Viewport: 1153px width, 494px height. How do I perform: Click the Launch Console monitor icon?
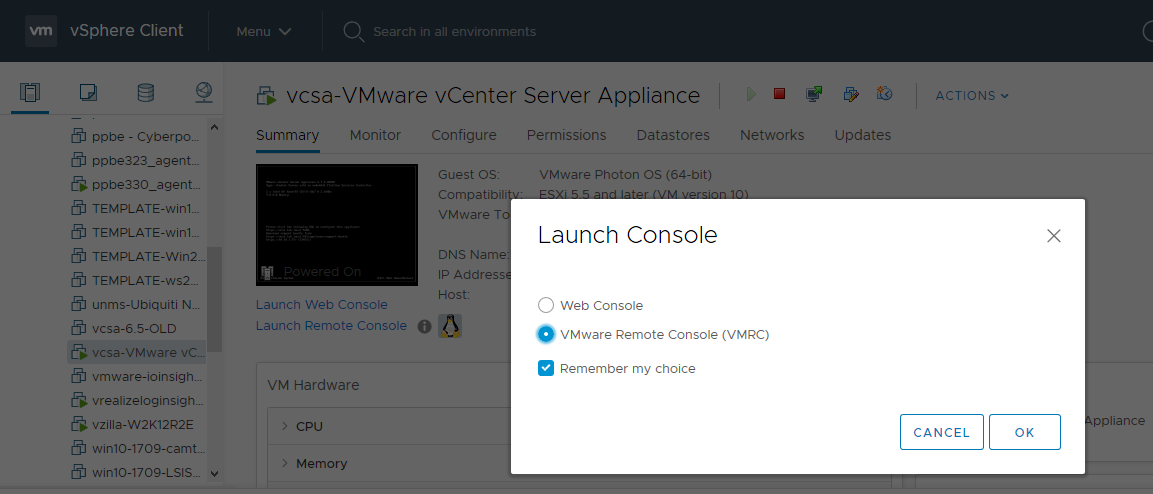[814, 94]
